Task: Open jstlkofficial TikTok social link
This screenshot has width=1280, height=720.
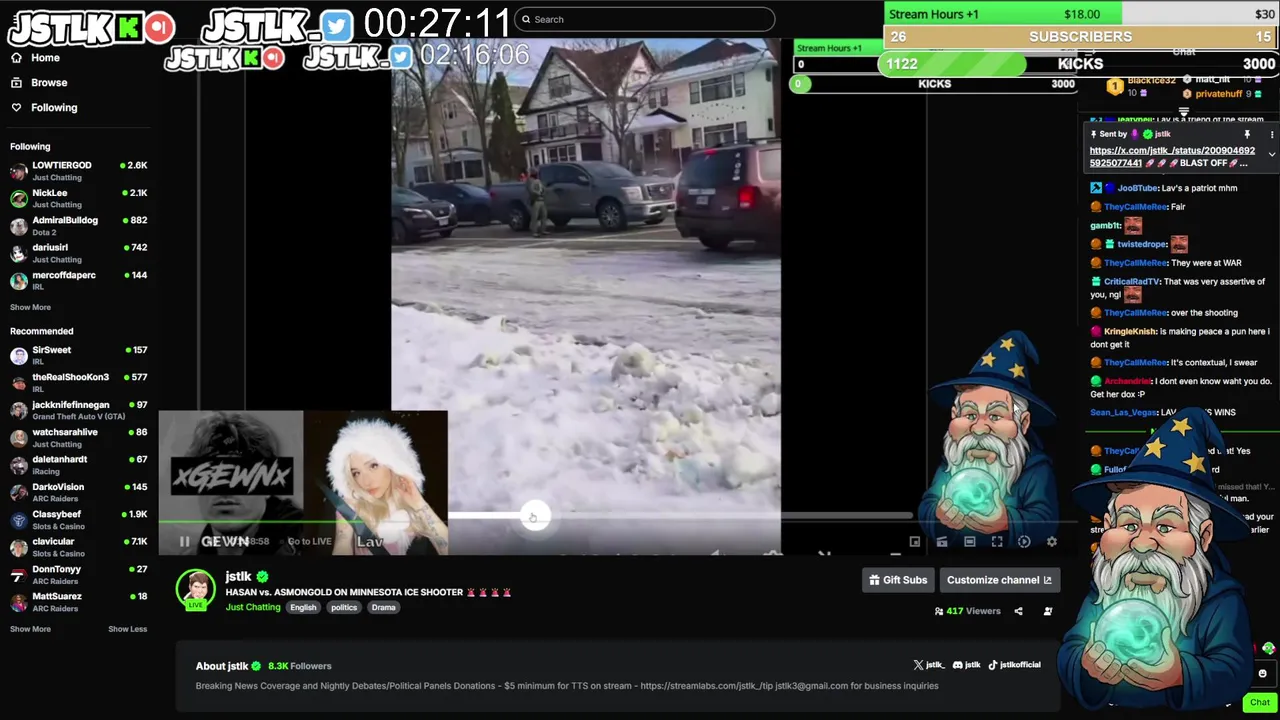Action: coord(1015,665)
